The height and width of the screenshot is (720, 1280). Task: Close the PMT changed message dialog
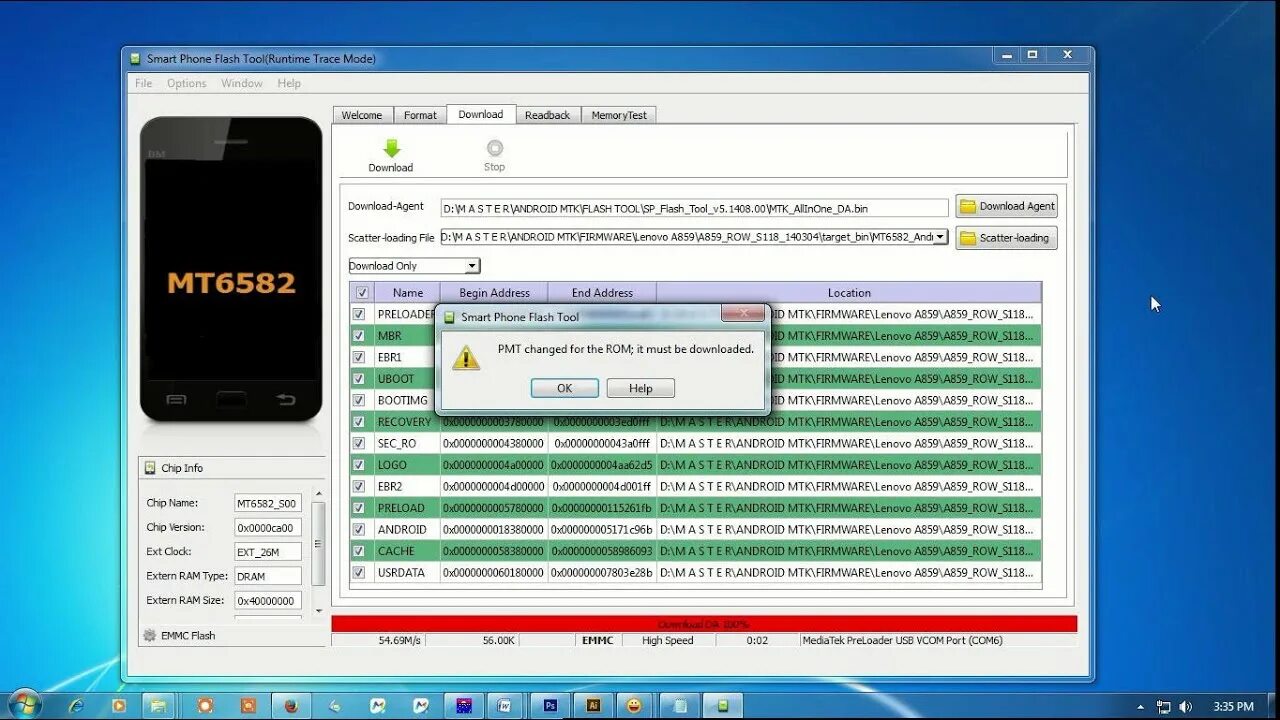[743, 314]
